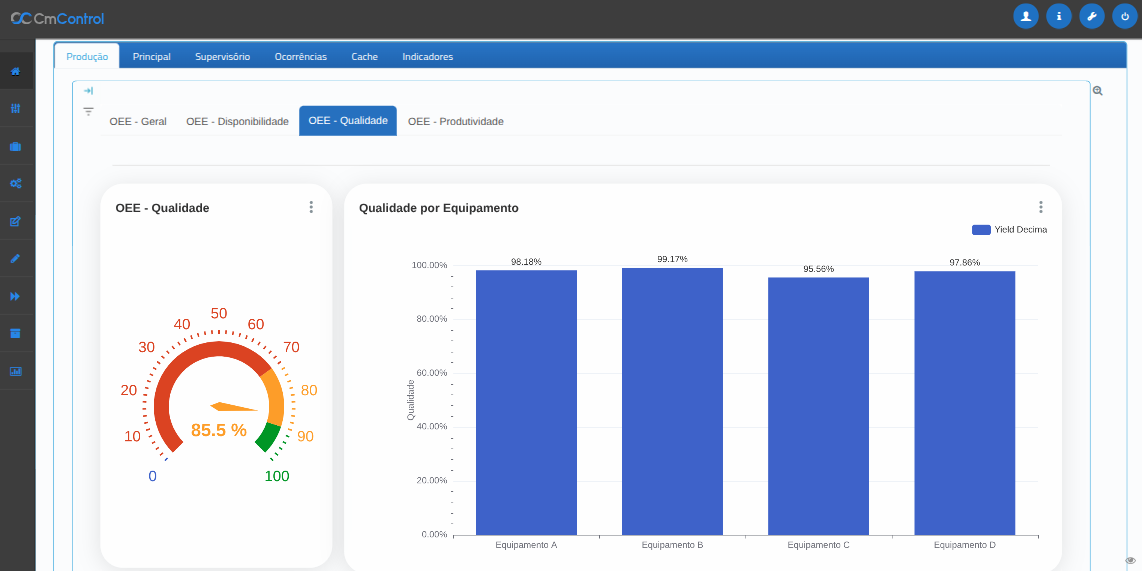The height and width of the screenshot is (571, 1142).
Task: Click the CmControl logo link
Action: click(x=57, y=18)
